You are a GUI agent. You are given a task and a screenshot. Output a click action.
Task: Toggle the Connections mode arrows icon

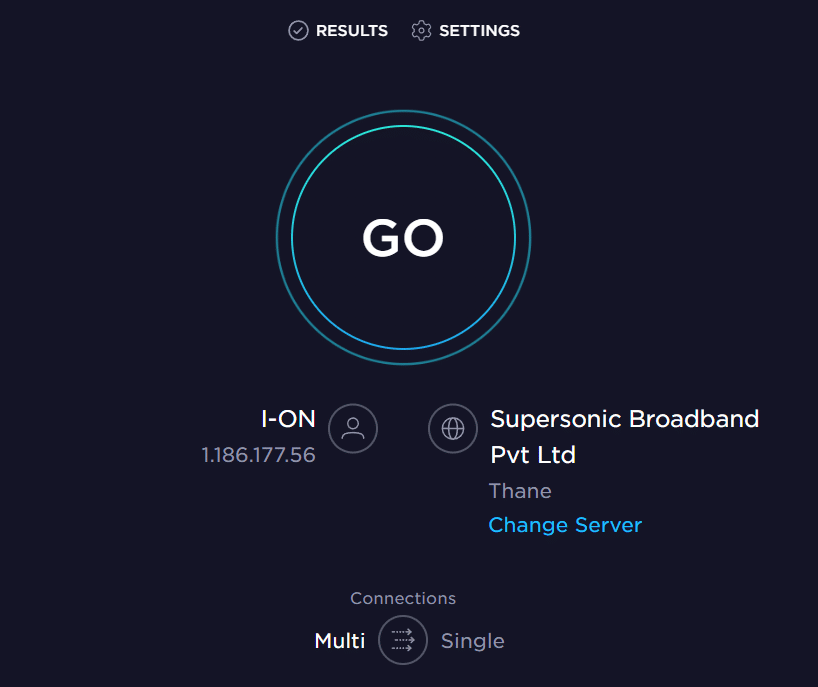pos(403,641)
